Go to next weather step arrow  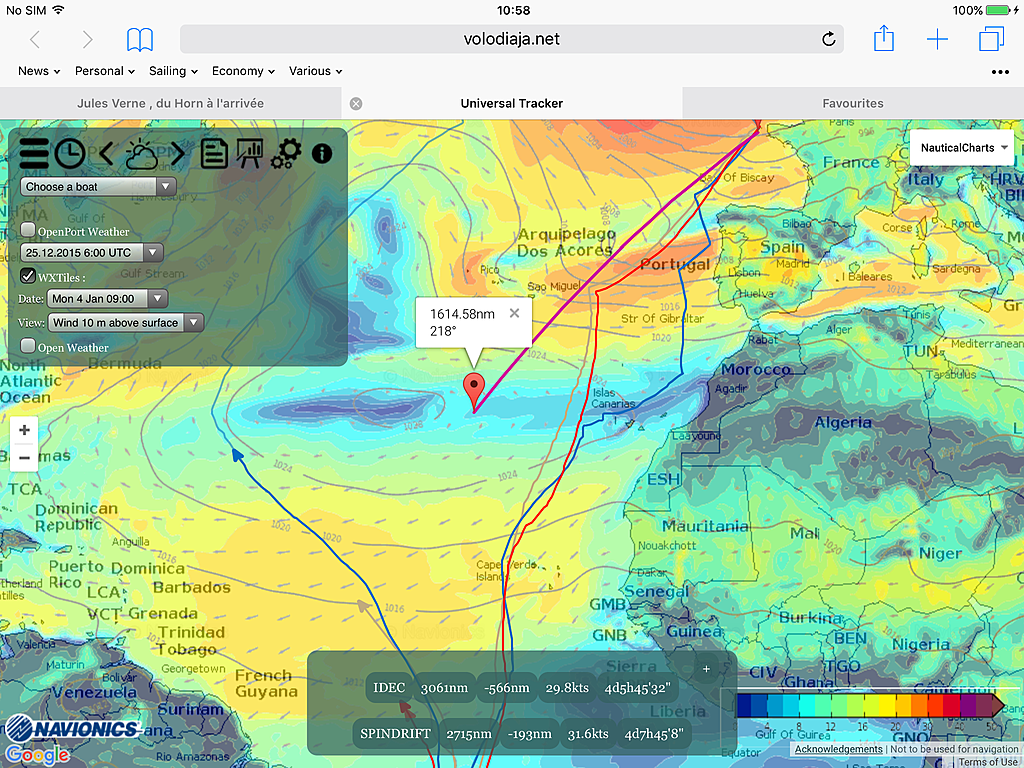click(177, 154)
